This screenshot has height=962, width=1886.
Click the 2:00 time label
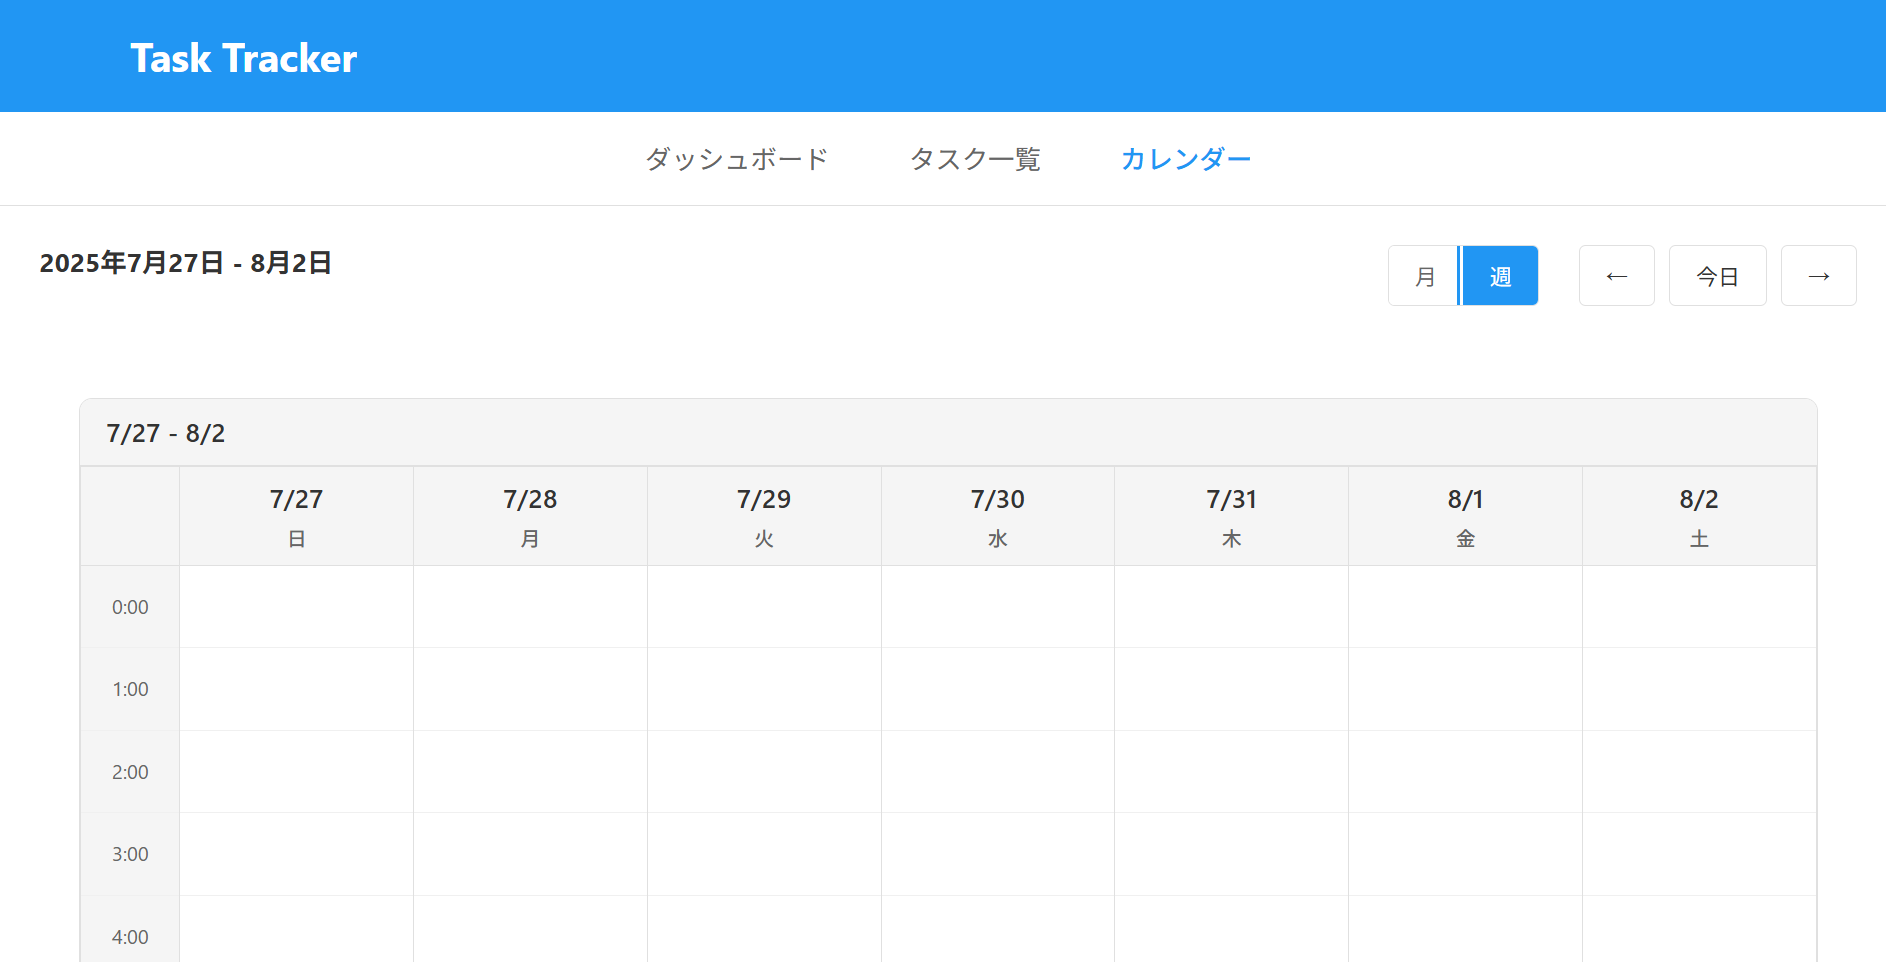point(130,772)
